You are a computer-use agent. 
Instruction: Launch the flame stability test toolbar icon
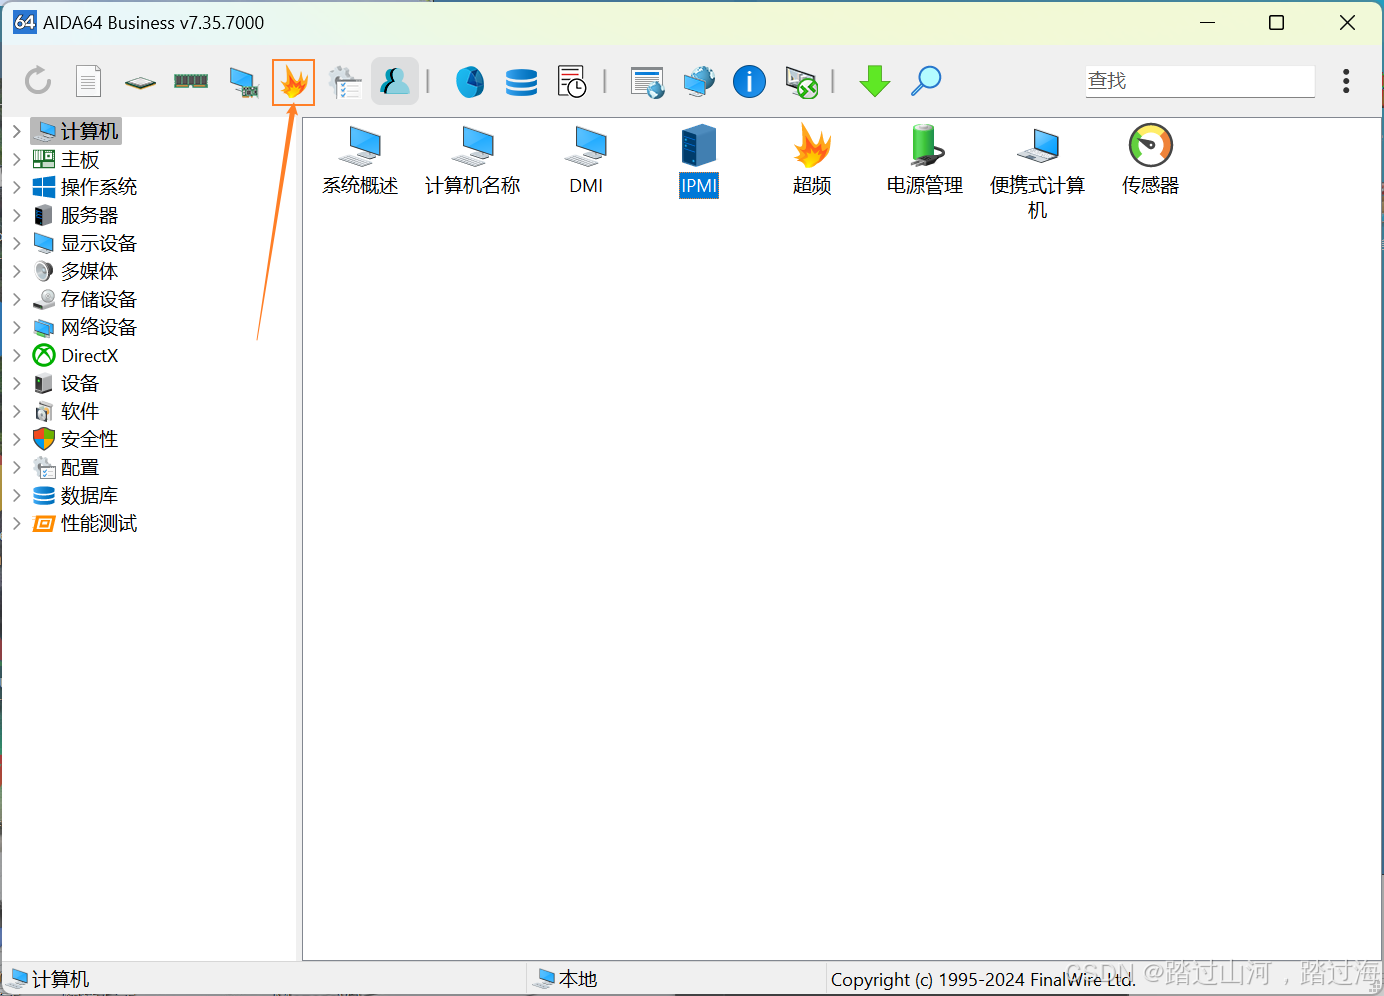(x=294, y=82)
